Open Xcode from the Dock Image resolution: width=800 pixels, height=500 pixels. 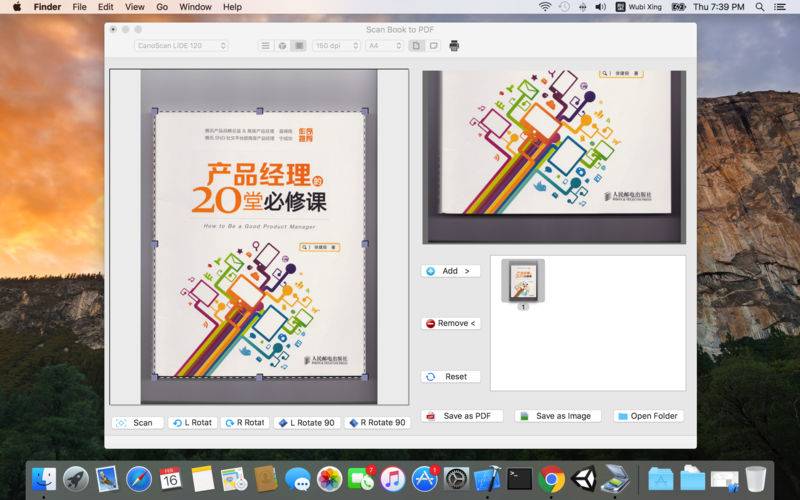(x=488, y=479)
